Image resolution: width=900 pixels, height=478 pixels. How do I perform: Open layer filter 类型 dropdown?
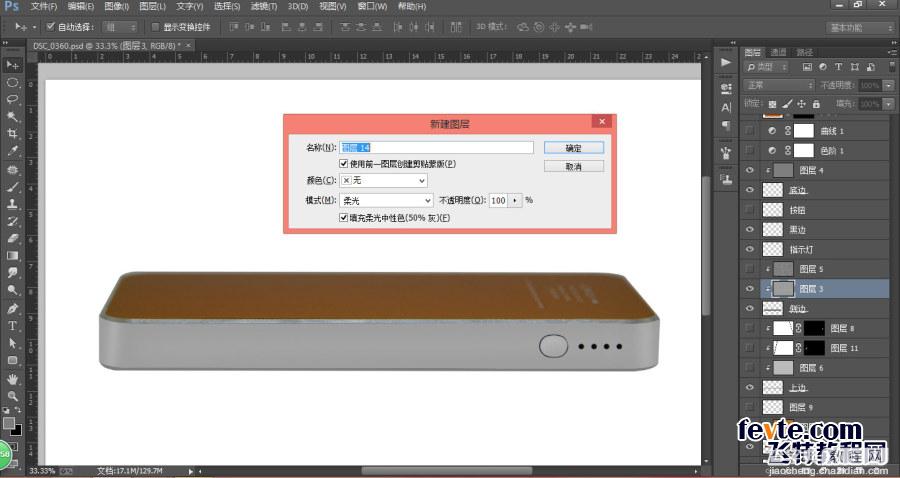[x=769, y=67]
